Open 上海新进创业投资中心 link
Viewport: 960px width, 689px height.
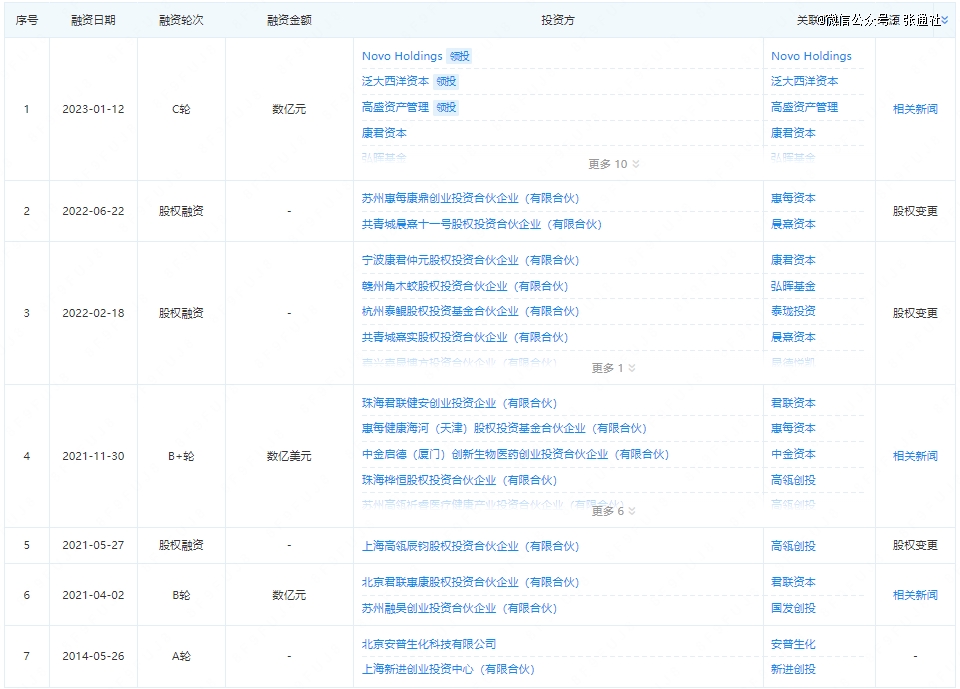point(447,670)
